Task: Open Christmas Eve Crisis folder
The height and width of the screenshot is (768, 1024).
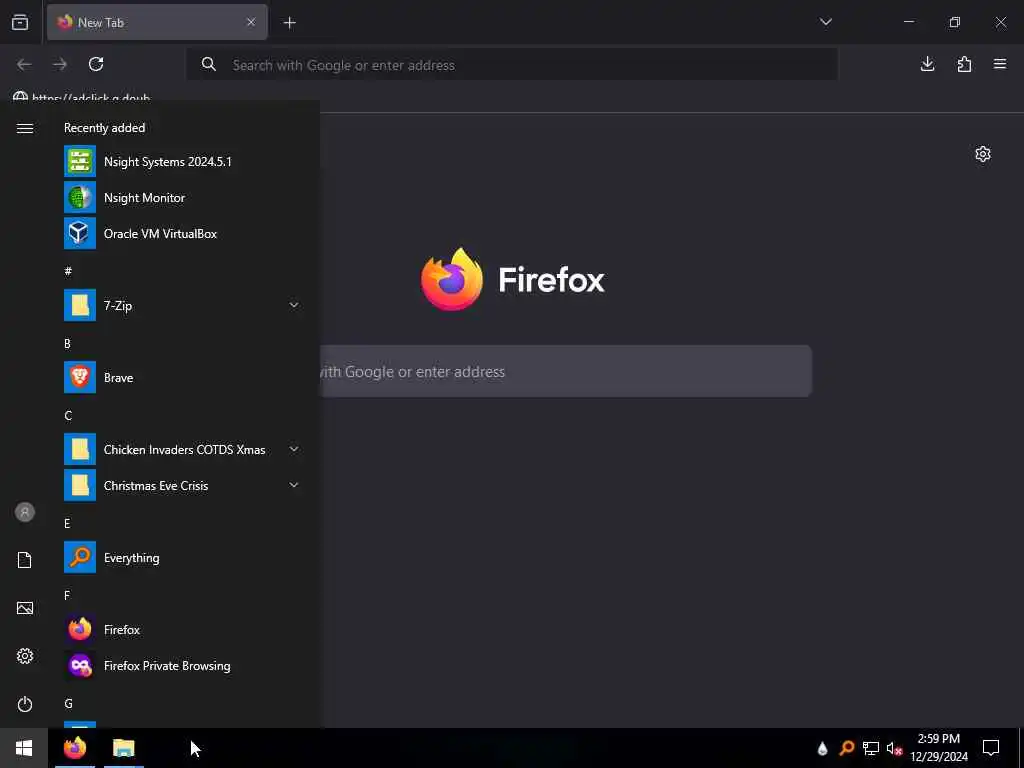Action: (183, 485)
